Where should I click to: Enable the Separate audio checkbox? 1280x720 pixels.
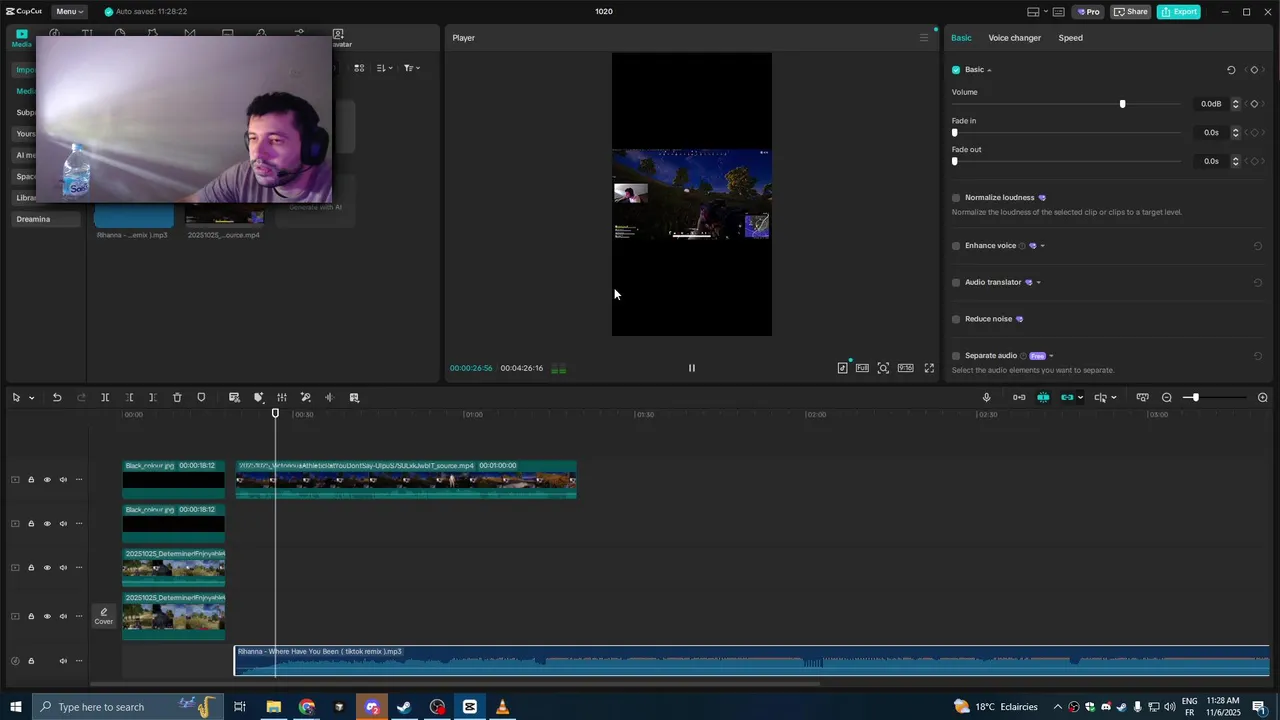[956, 356]
